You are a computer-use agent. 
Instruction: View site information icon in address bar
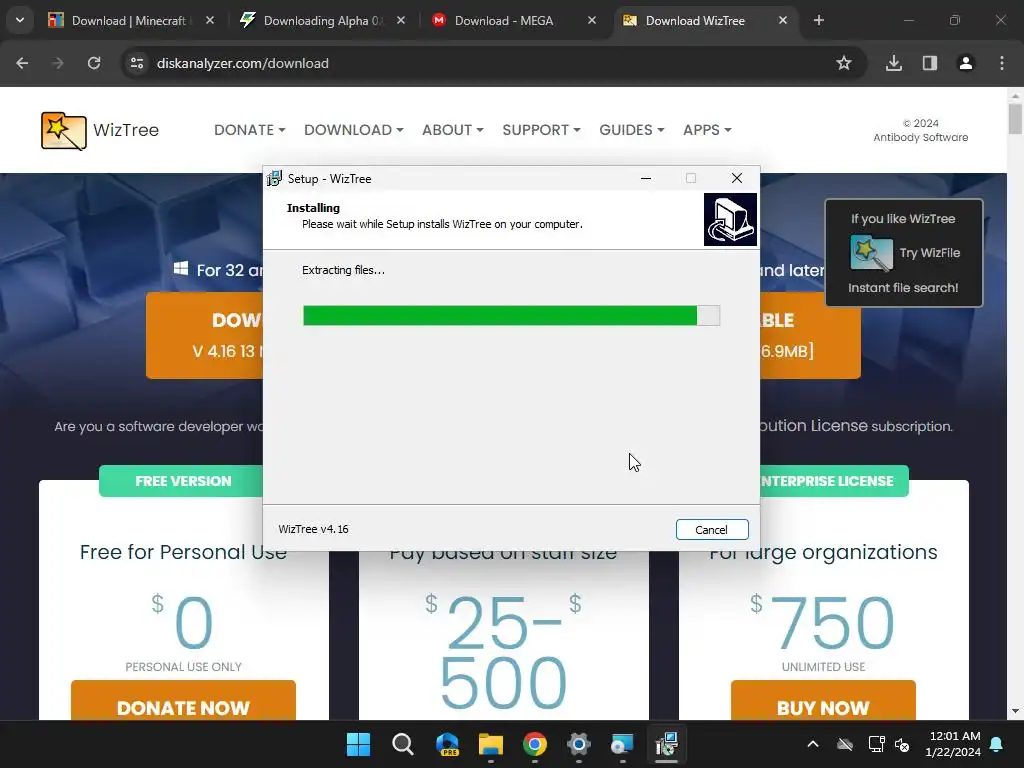tap(137, 63)
